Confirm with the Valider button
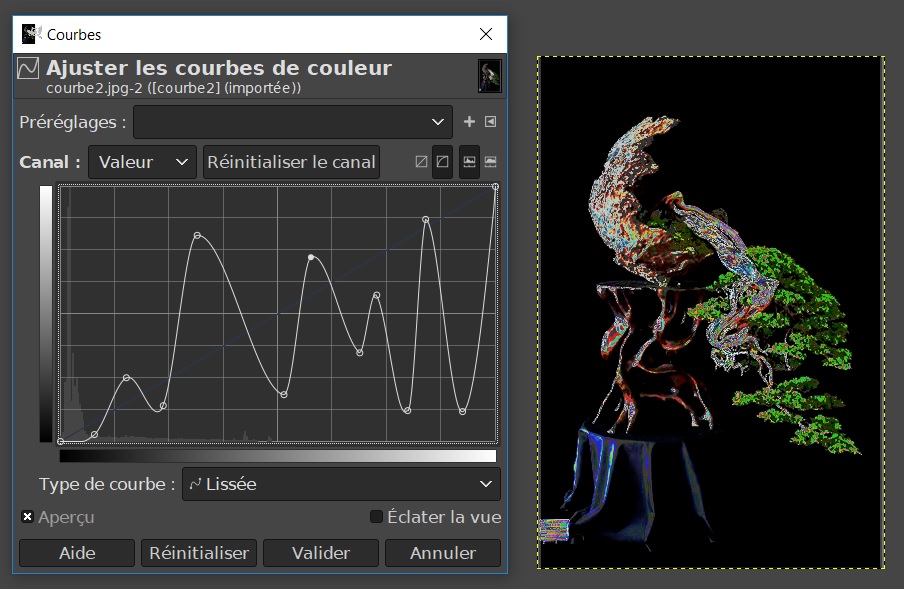 pos(321,553)
